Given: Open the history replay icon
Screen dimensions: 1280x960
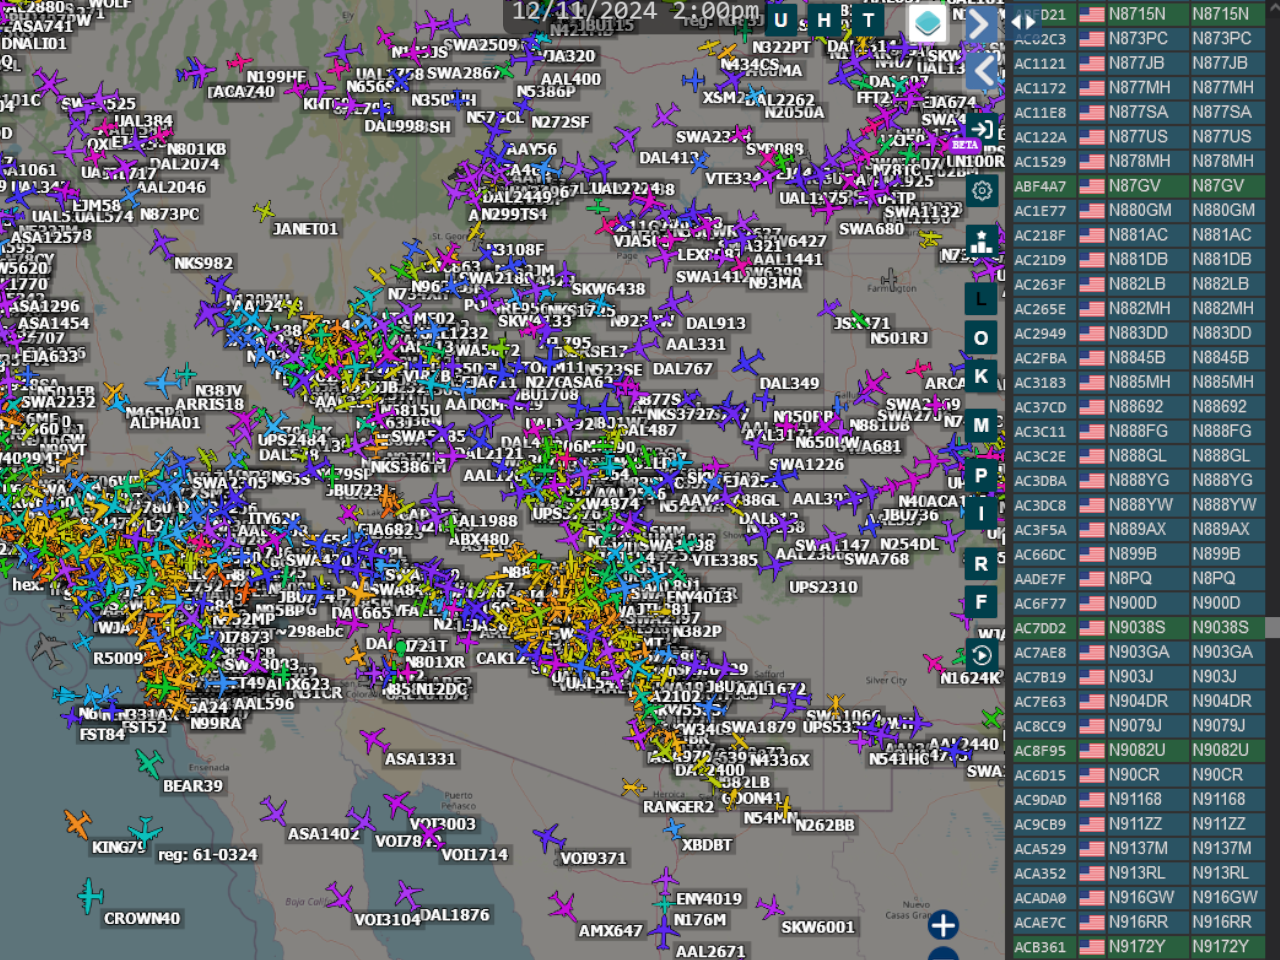Looking at the screenshot, I should click(982, 655).
